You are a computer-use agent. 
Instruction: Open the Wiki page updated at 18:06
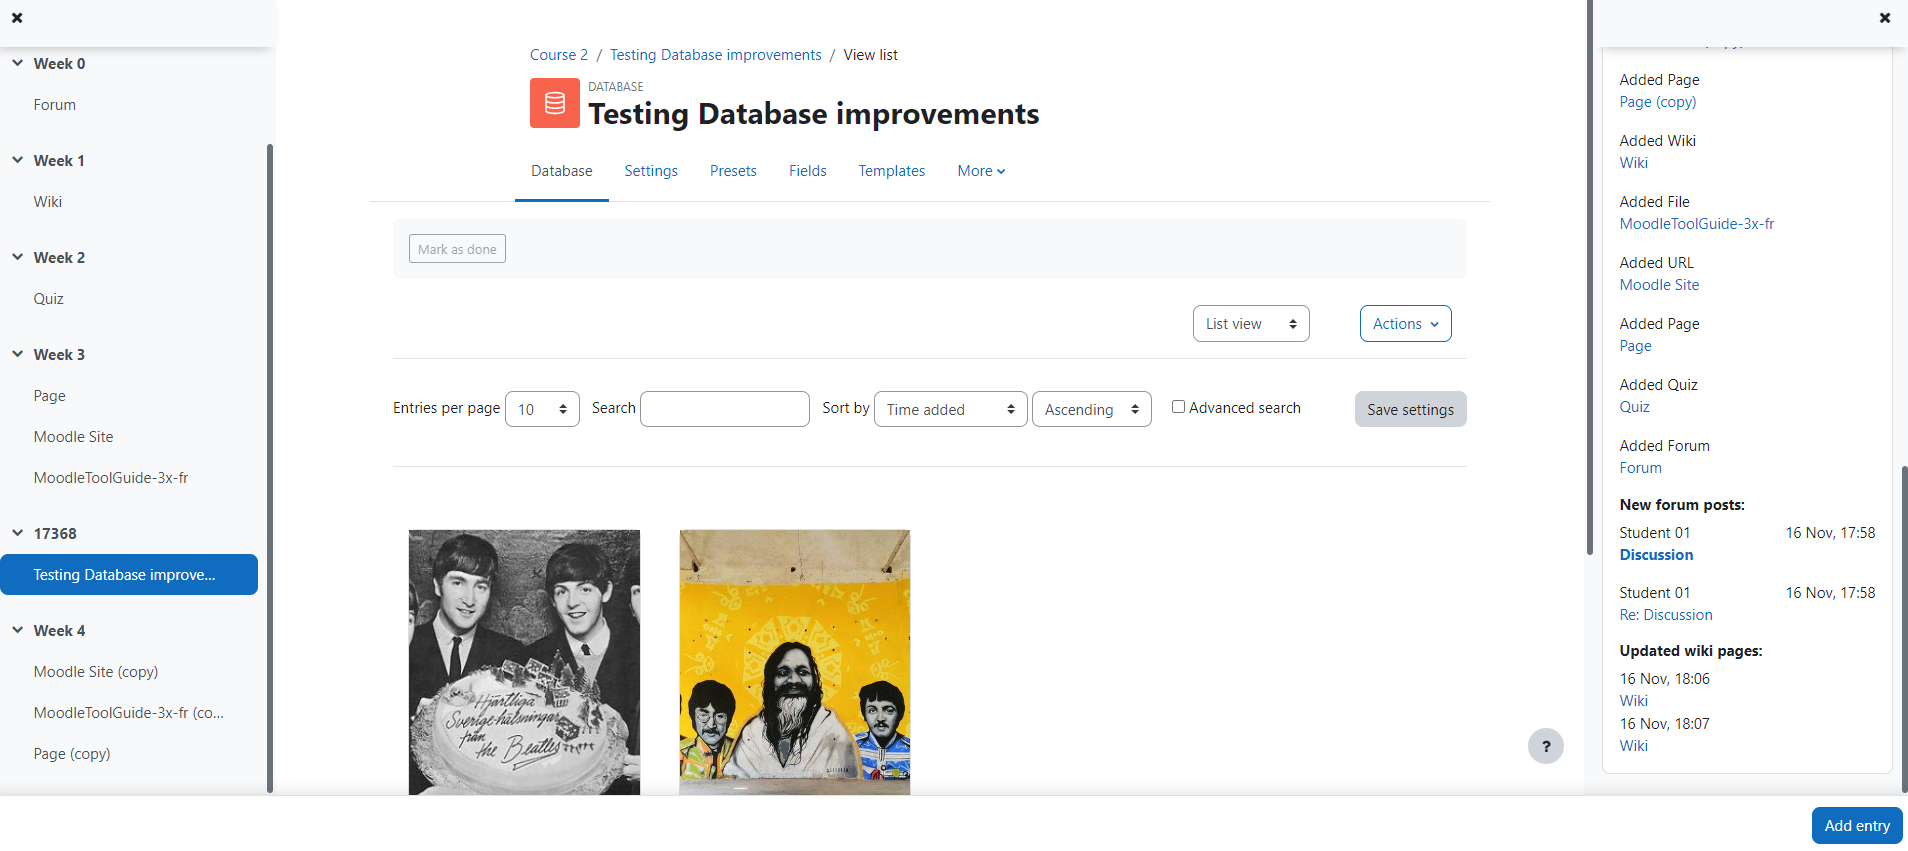click(x=1634, y=701)
